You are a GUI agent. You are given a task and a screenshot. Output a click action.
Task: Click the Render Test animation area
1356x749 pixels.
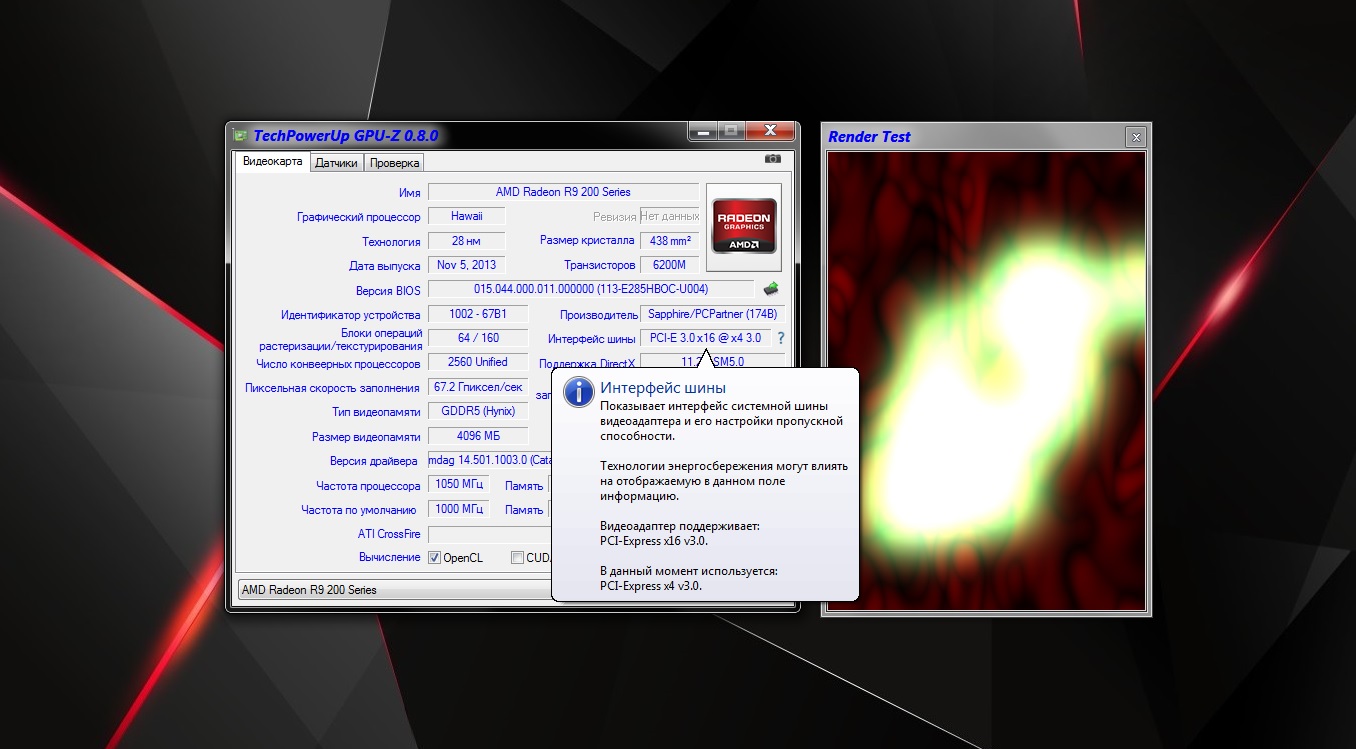tap(986, 381)
